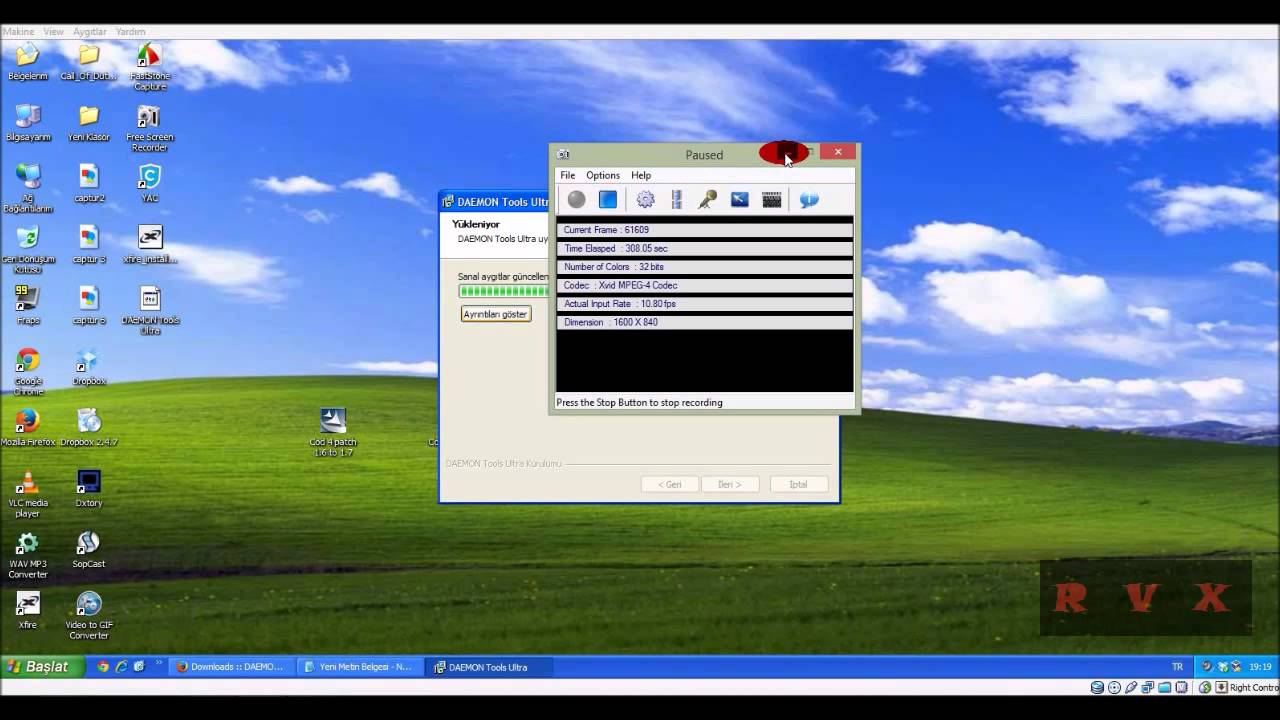Select the FastStone Capture desktop shortcut
The image size is (1280, 720).
pos(149,67)
